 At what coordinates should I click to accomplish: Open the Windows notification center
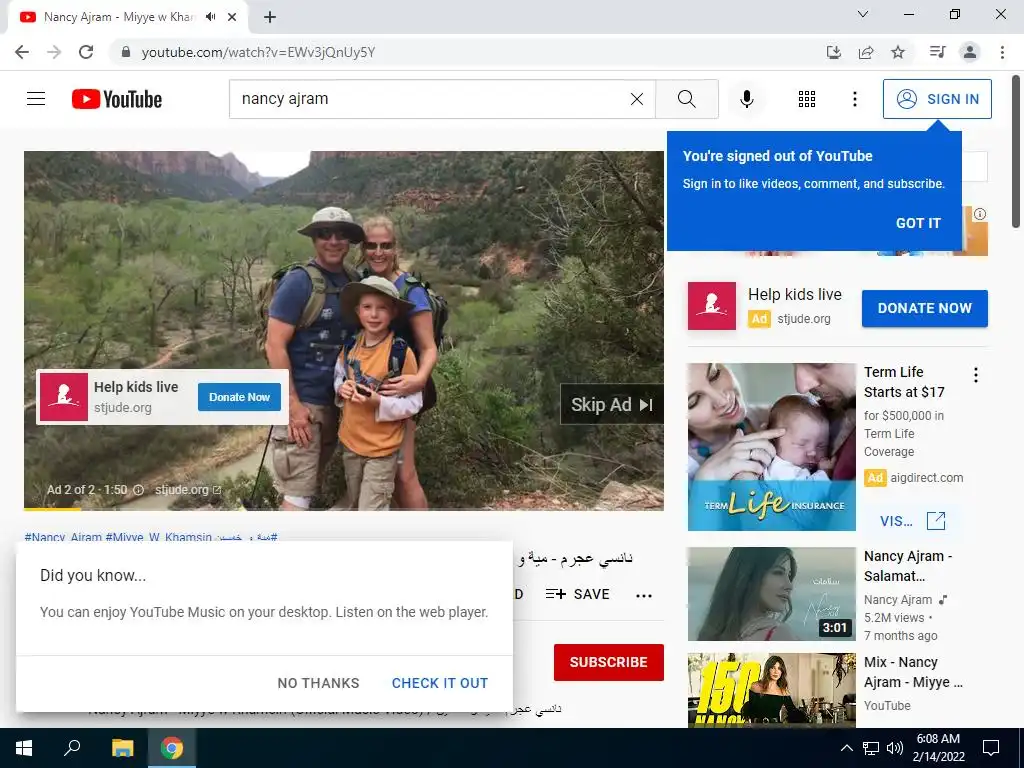(991, 748)
